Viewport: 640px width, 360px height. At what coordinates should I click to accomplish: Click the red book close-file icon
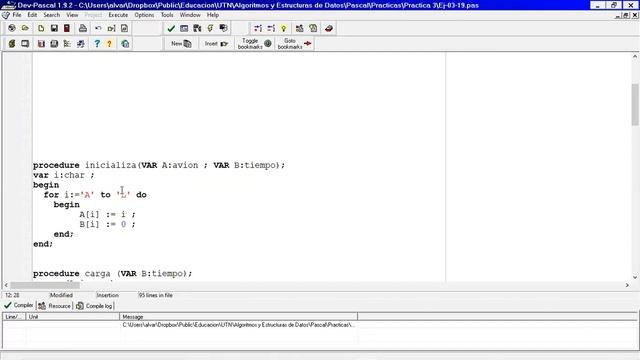(67, 29)
